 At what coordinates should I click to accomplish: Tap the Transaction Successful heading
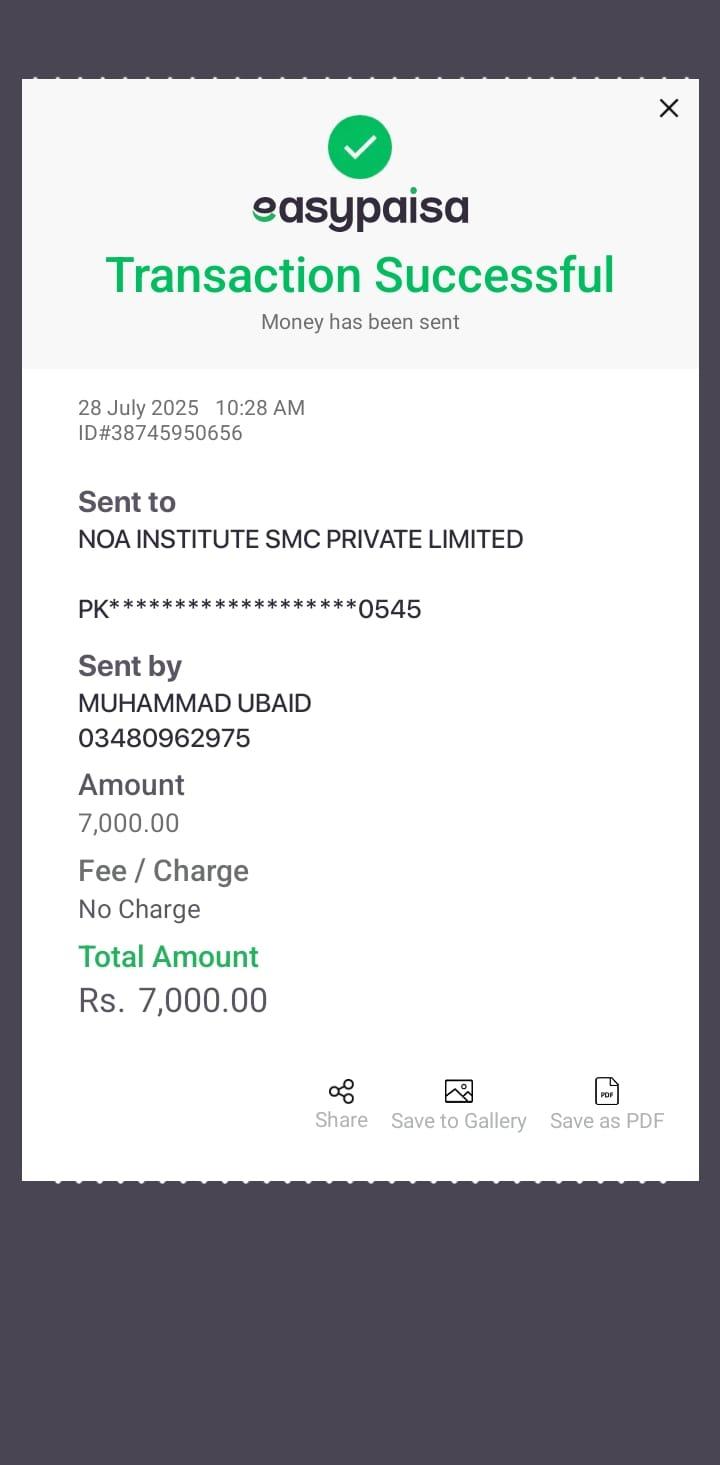pos(360,275)
